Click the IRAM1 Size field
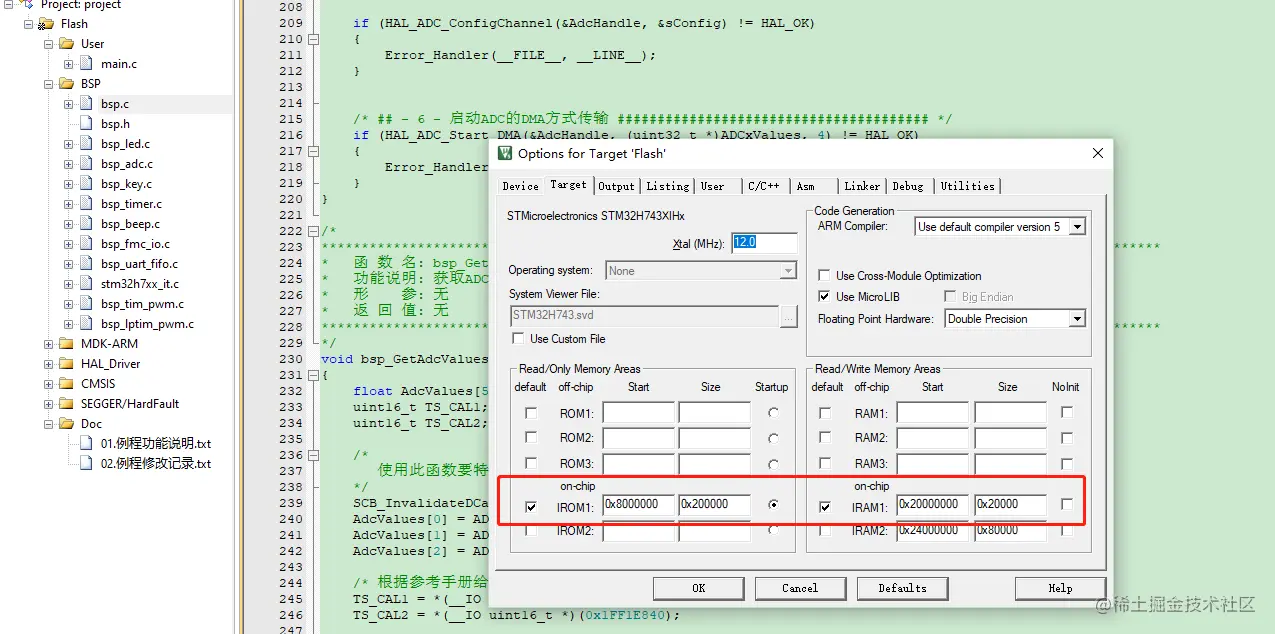The image size is (1275, 634). [x=1010, y=505]
